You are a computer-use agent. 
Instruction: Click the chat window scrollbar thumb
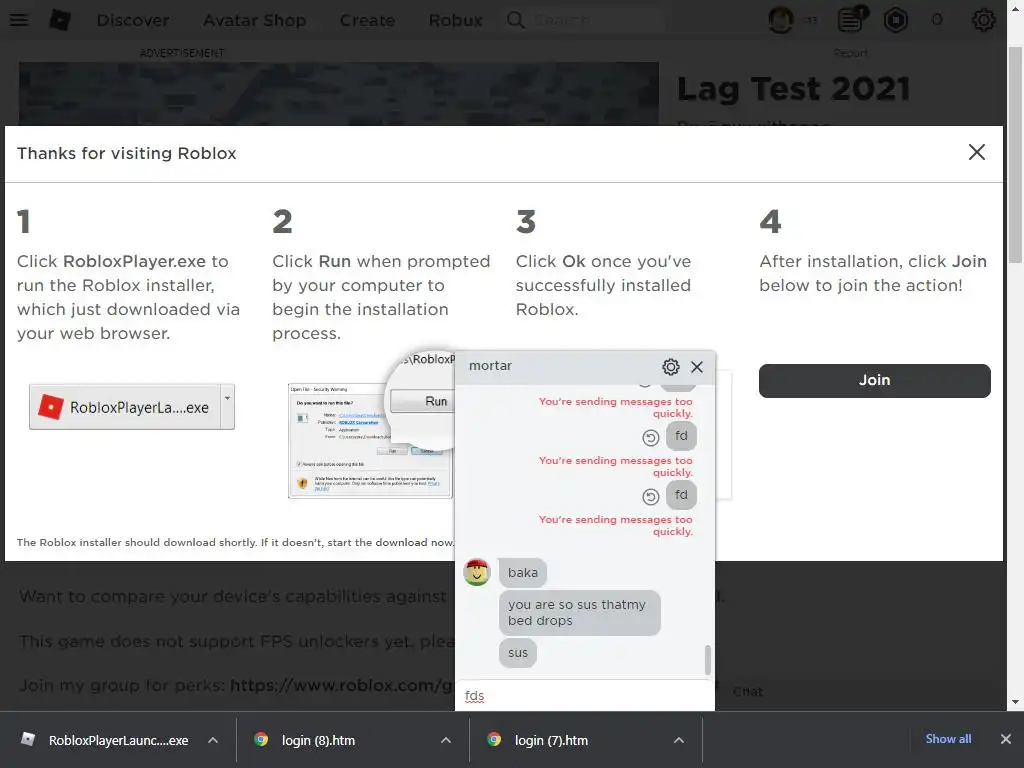point(707,660)
